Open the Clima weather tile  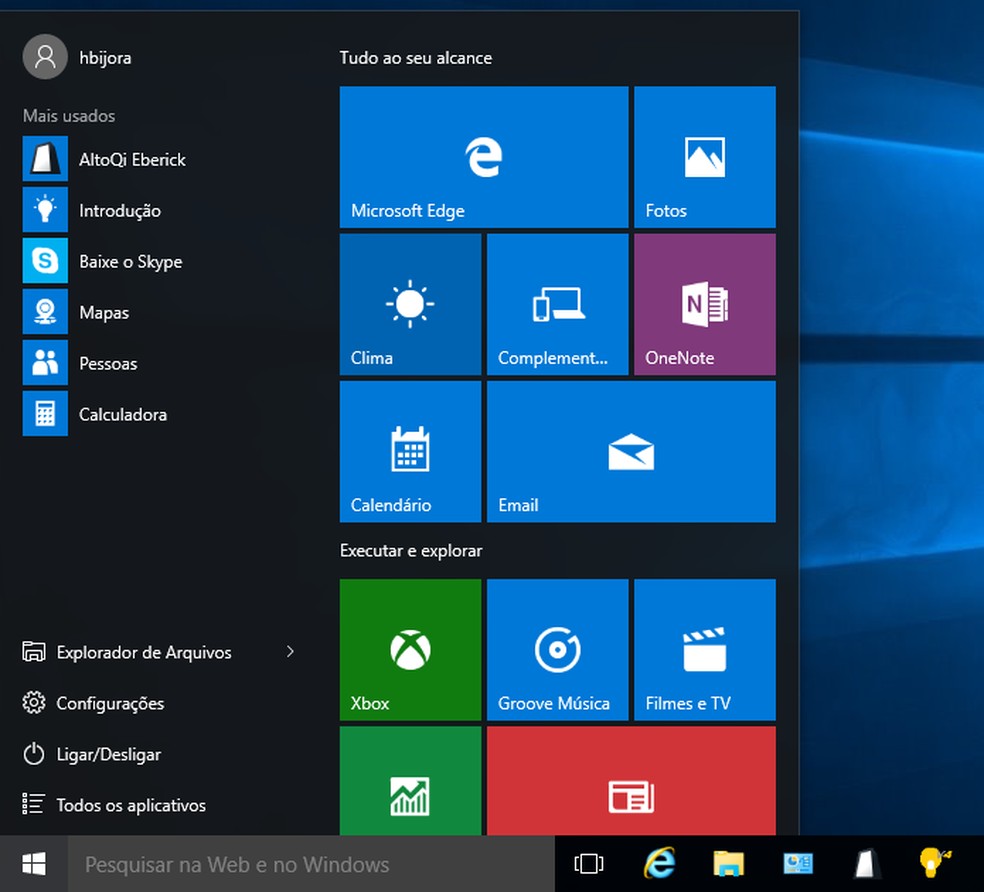coord(410,304)
